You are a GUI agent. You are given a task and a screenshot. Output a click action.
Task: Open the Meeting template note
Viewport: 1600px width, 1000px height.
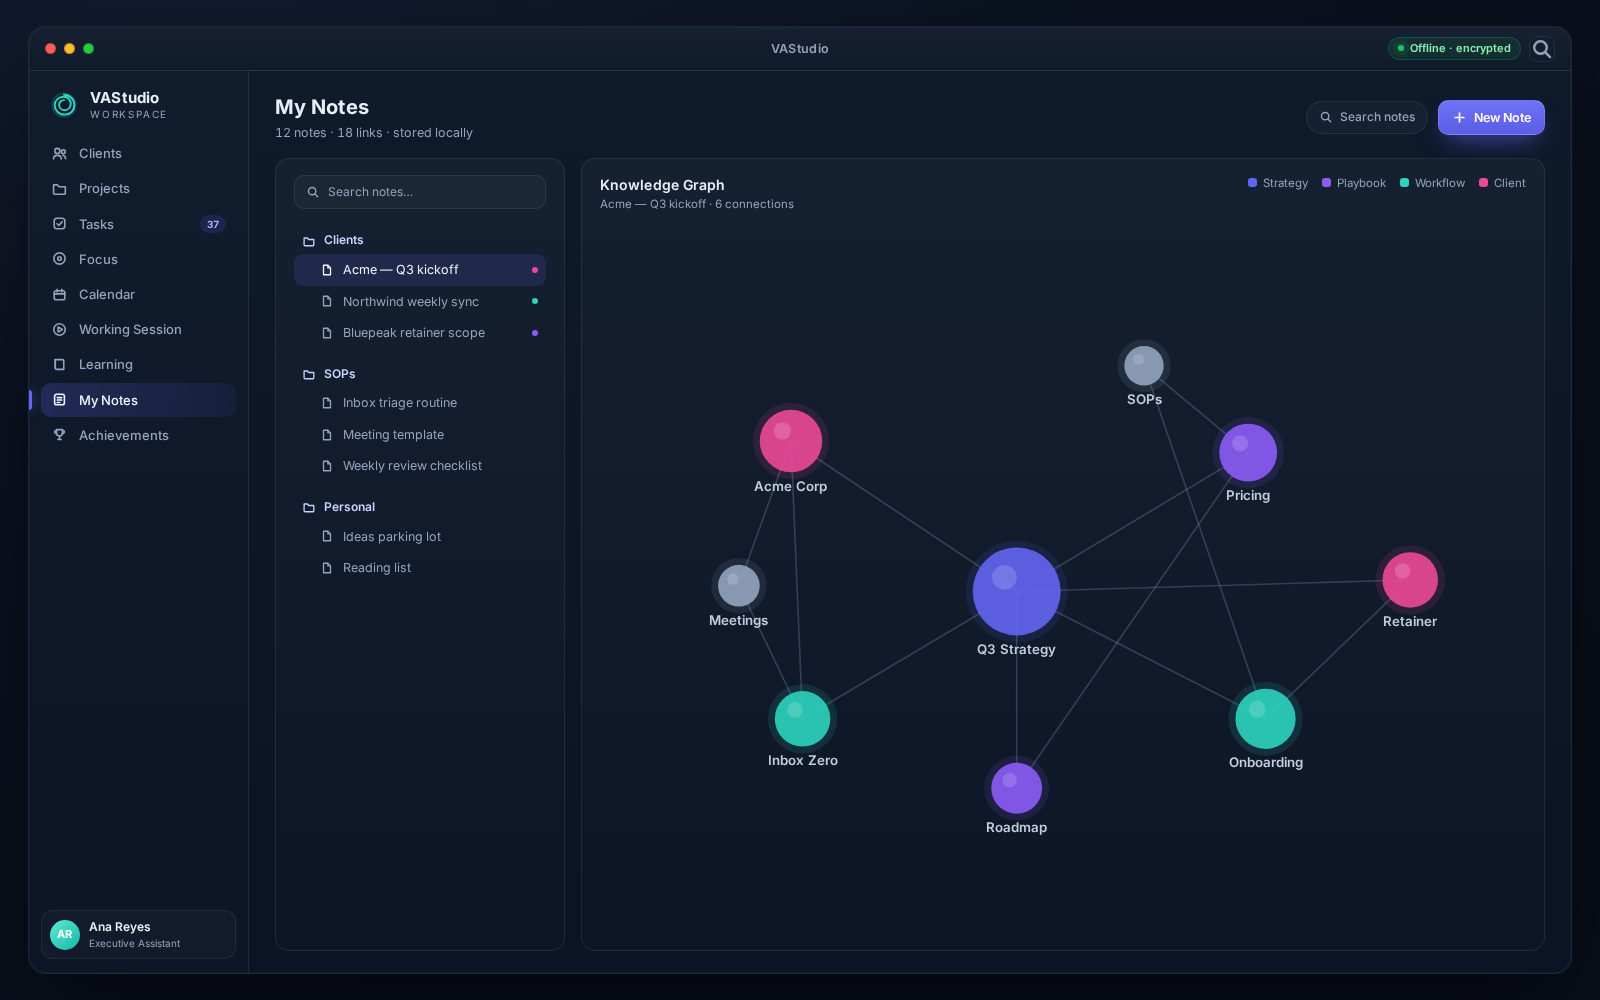[x=420, y=435]
